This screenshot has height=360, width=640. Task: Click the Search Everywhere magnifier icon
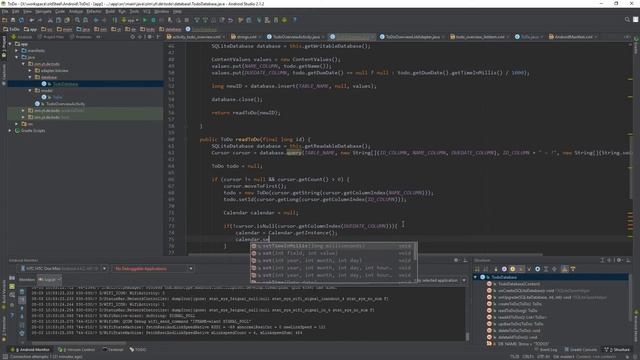point(627,20)
